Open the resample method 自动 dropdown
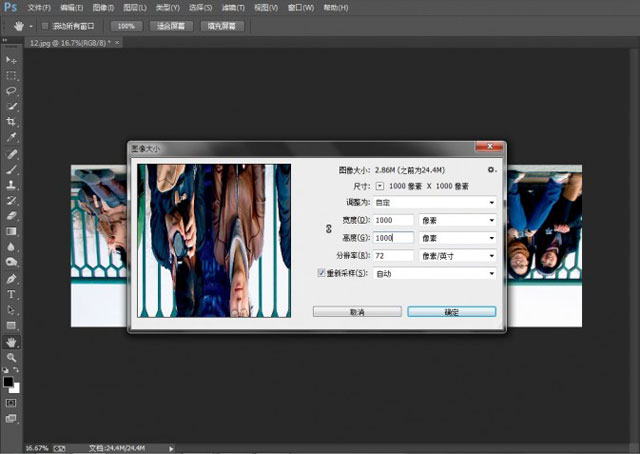 (x=435, y=273)
